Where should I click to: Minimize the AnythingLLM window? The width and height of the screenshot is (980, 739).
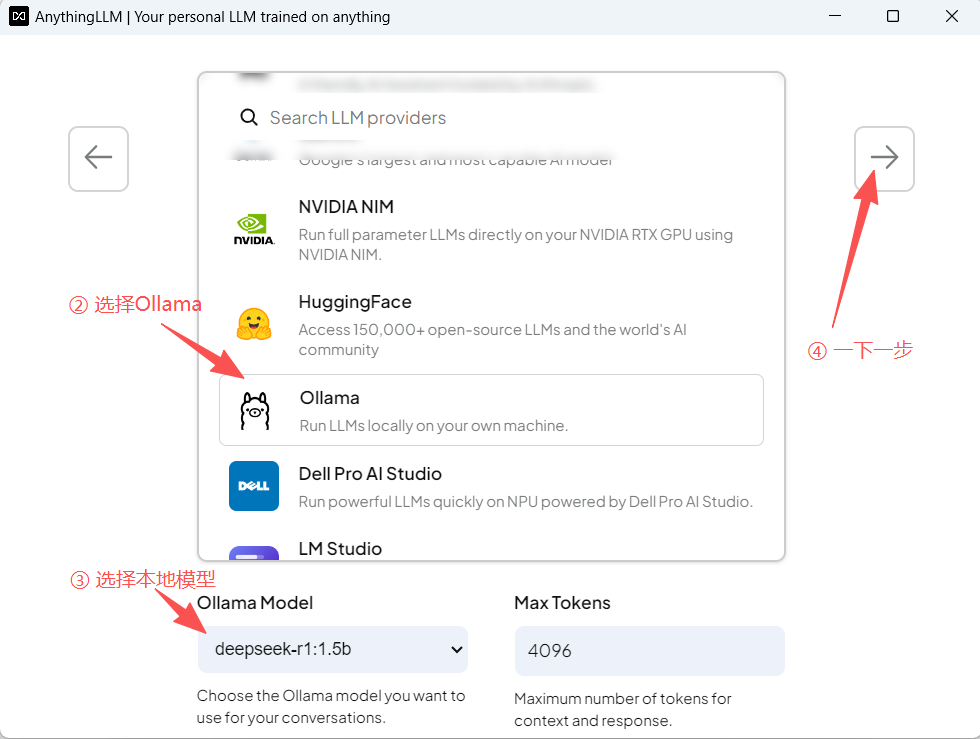[834, 16]
